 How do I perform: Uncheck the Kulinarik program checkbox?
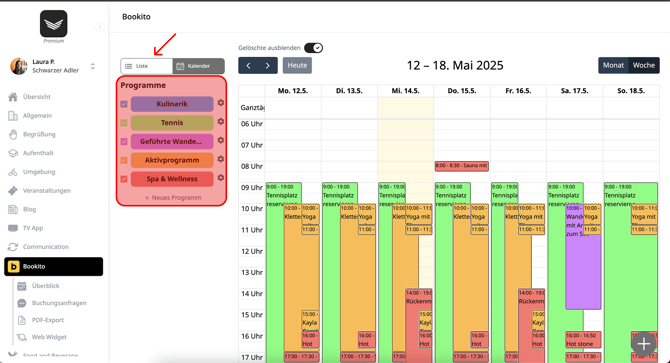click(x=124, y=104)
